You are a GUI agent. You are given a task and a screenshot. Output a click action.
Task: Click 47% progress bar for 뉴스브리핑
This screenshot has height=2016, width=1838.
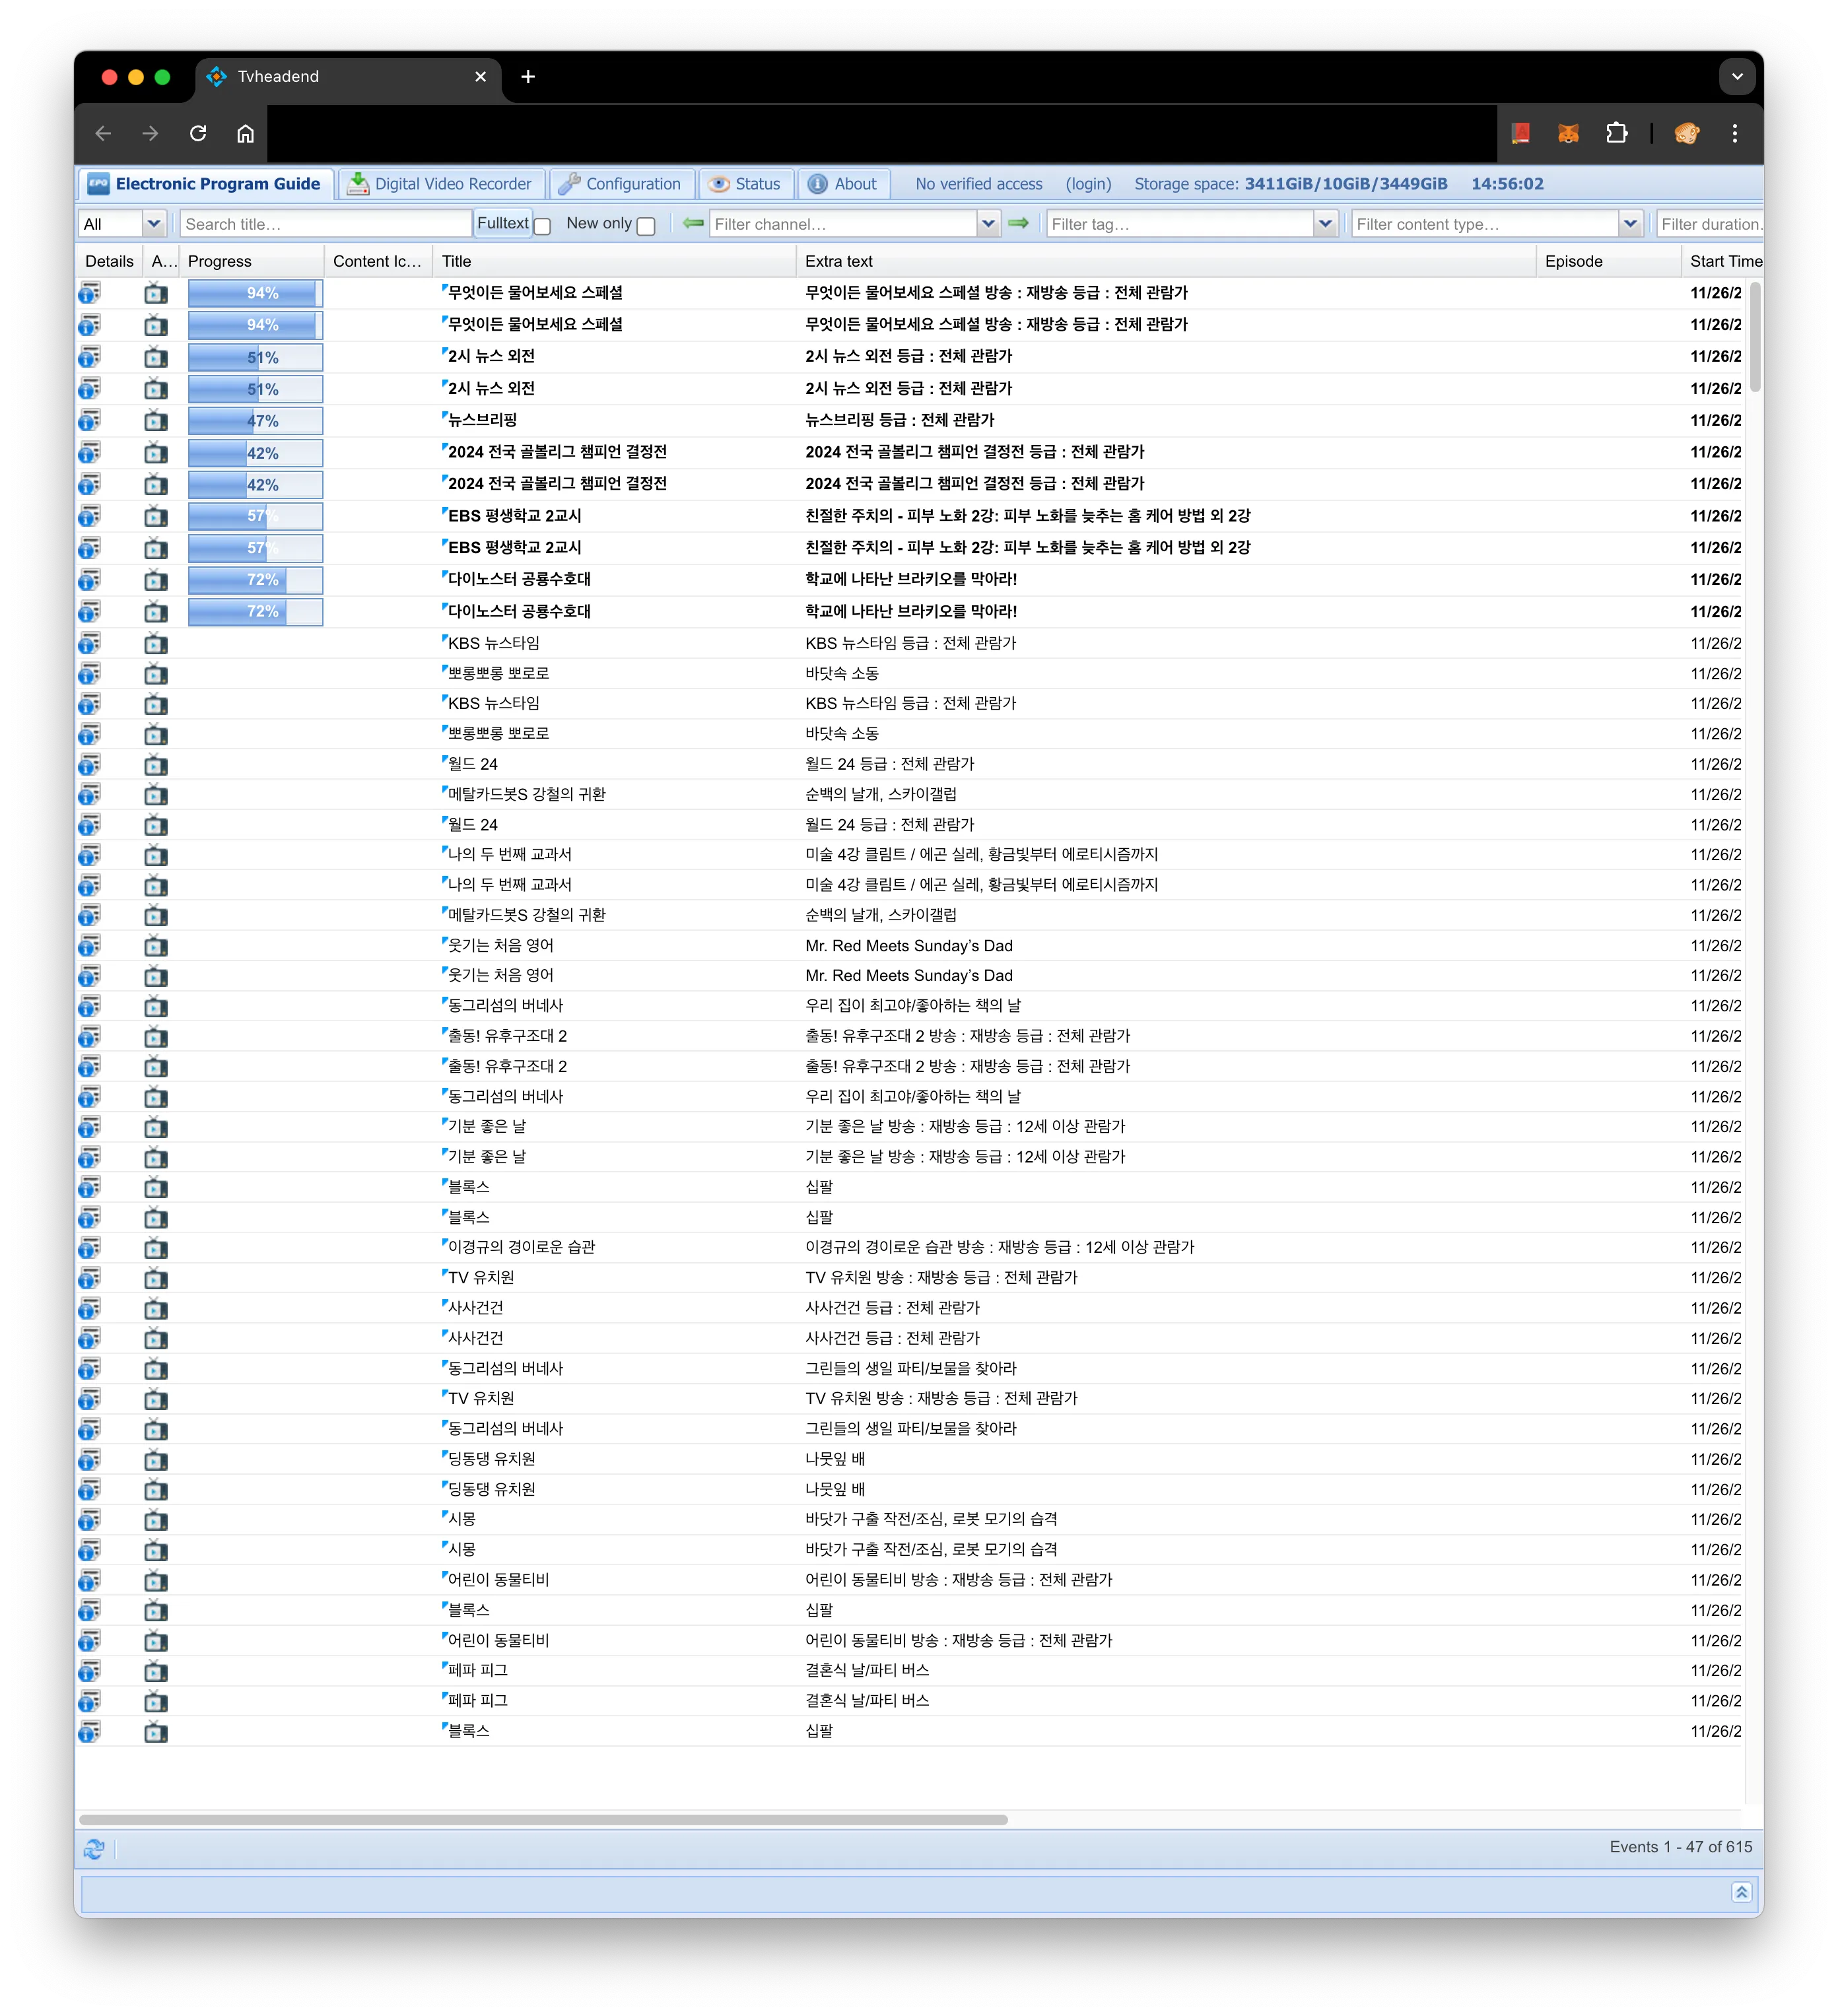[255, 421]
